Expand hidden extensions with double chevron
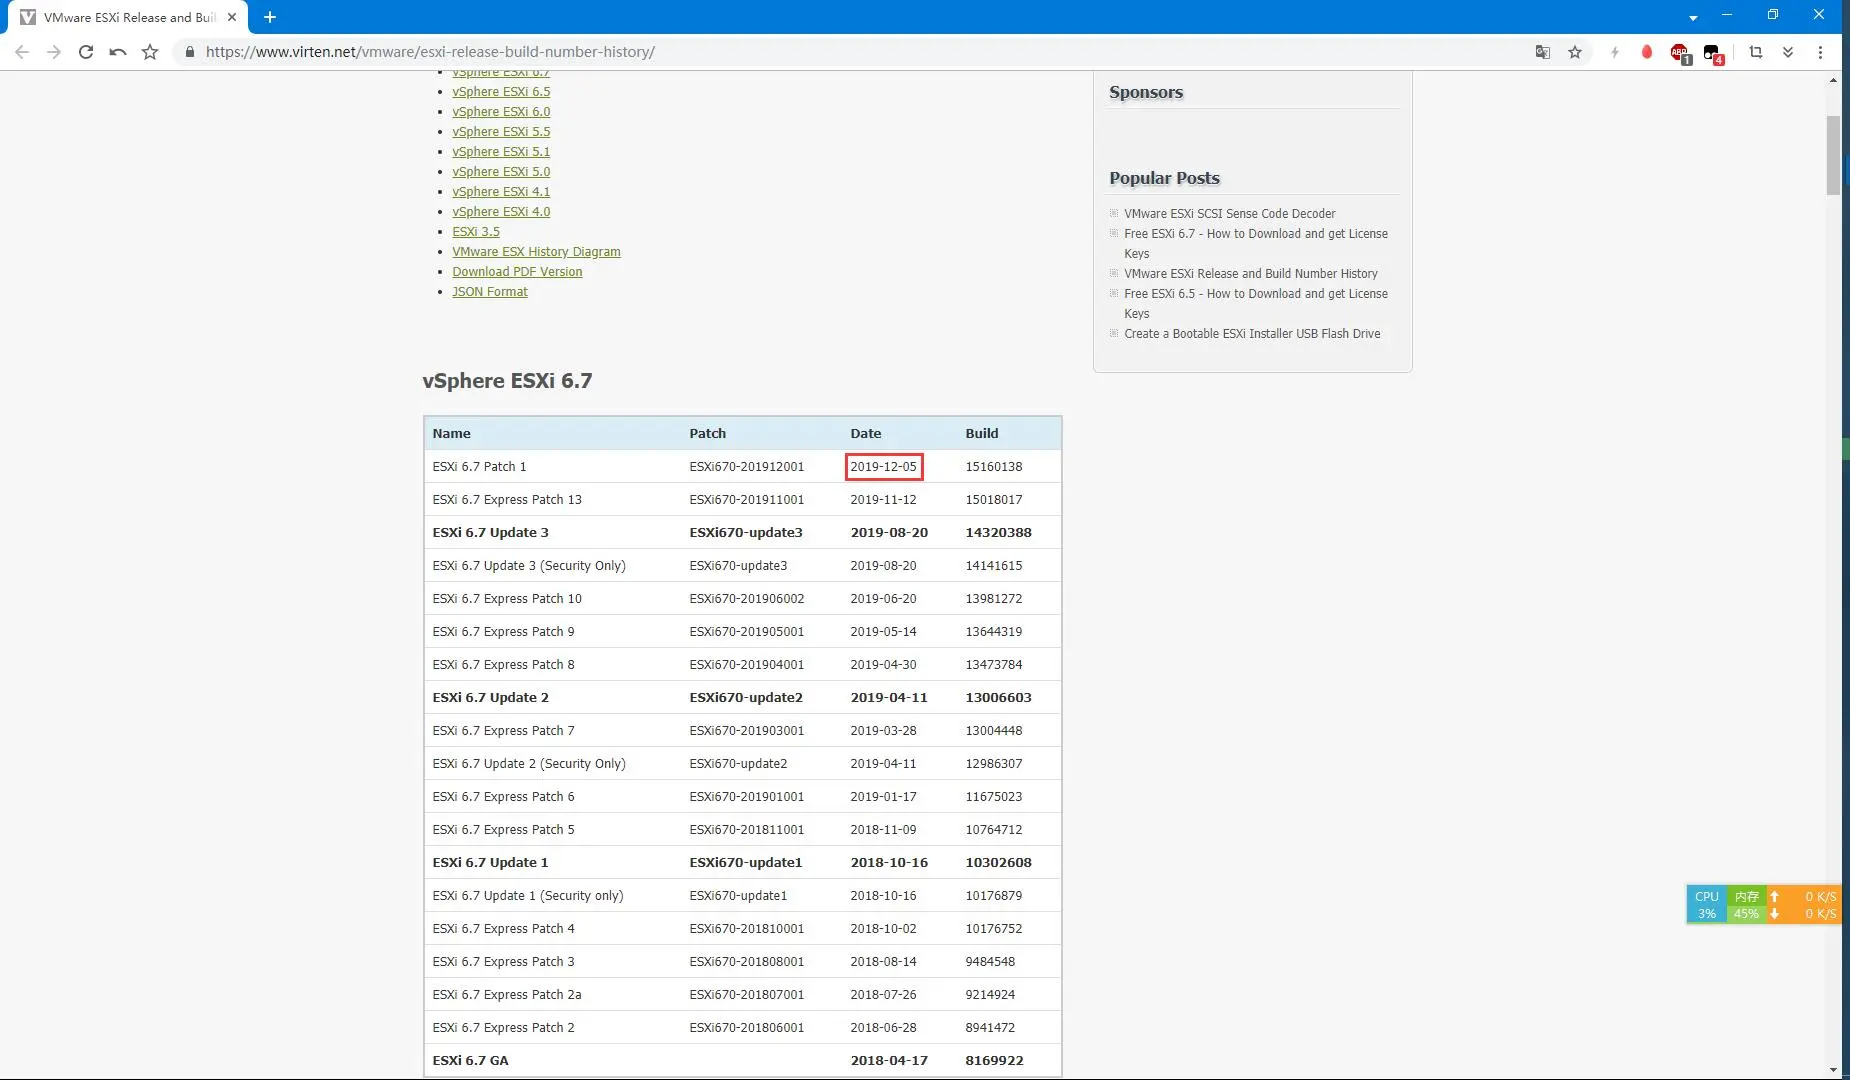 pos(1788,52)
